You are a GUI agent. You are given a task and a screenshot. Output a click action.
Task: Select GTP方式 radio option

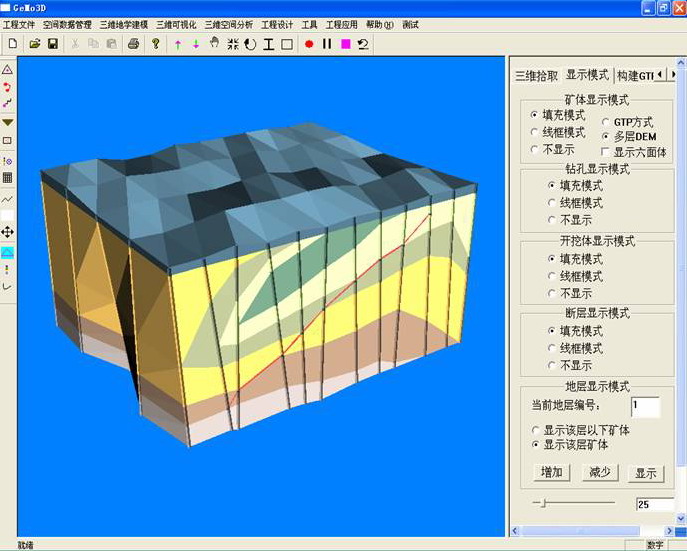pos(607,121)
